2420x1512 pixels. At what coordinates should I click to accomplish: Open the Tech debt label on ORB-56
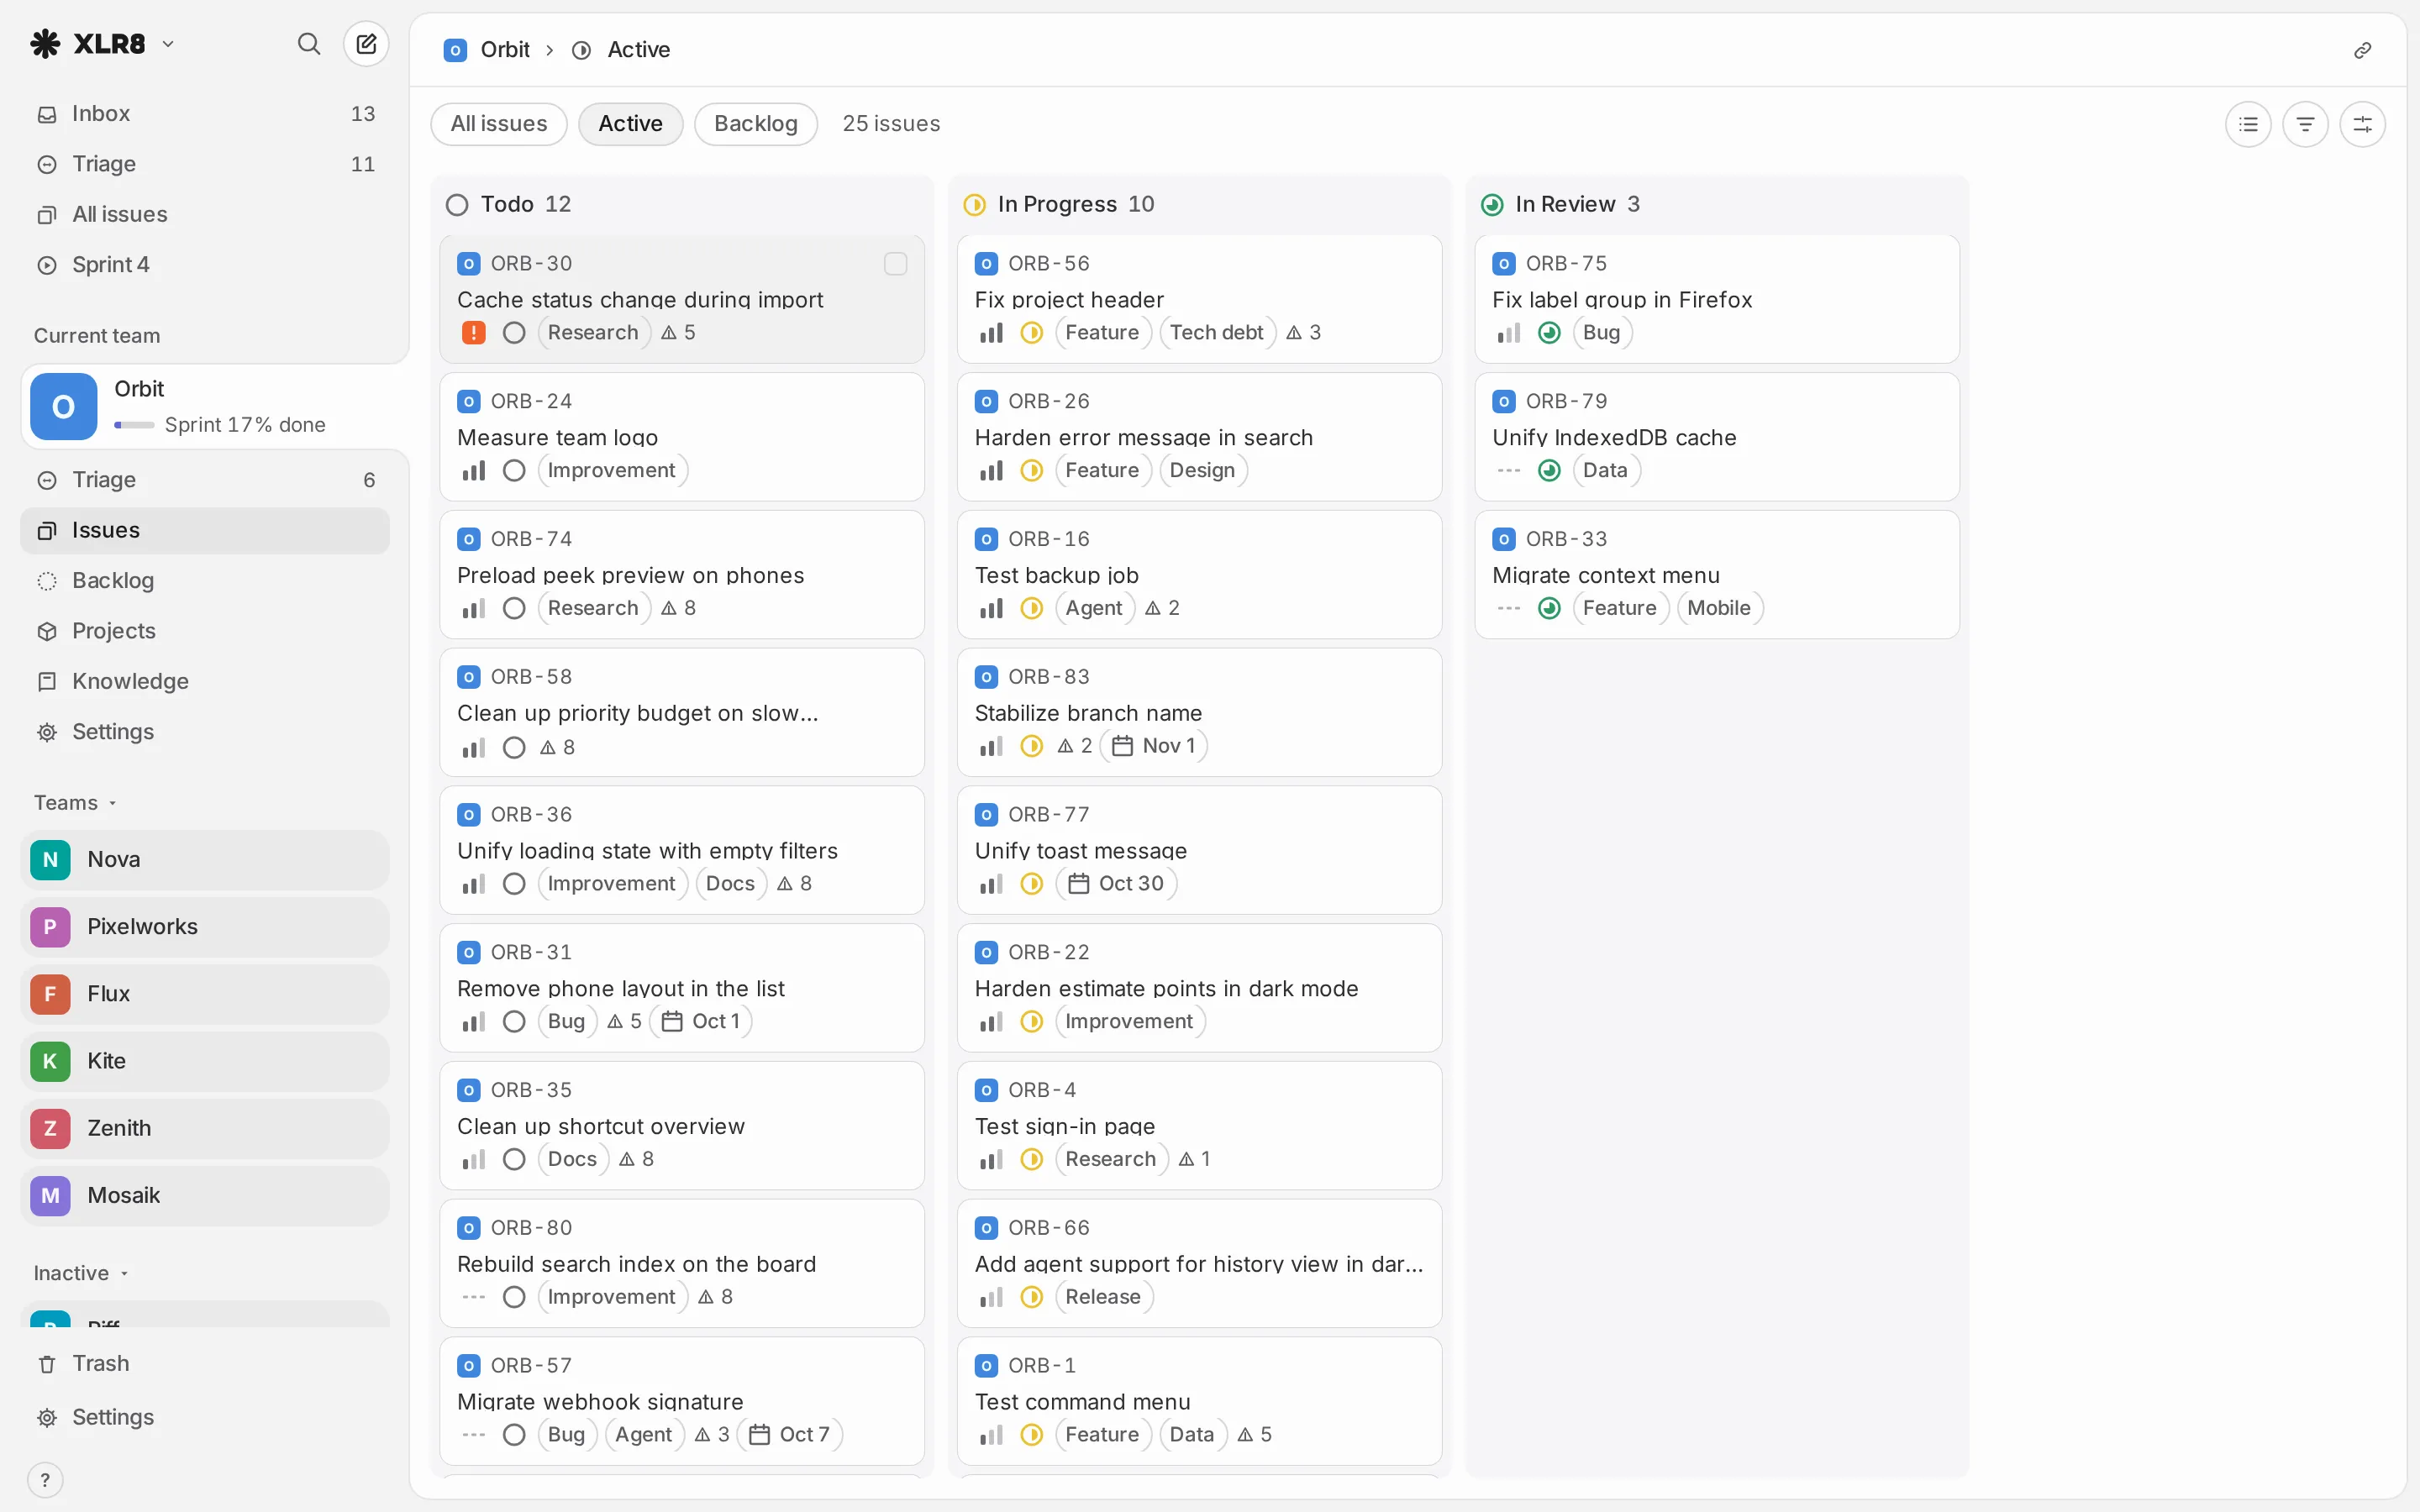pos(1217,333)
